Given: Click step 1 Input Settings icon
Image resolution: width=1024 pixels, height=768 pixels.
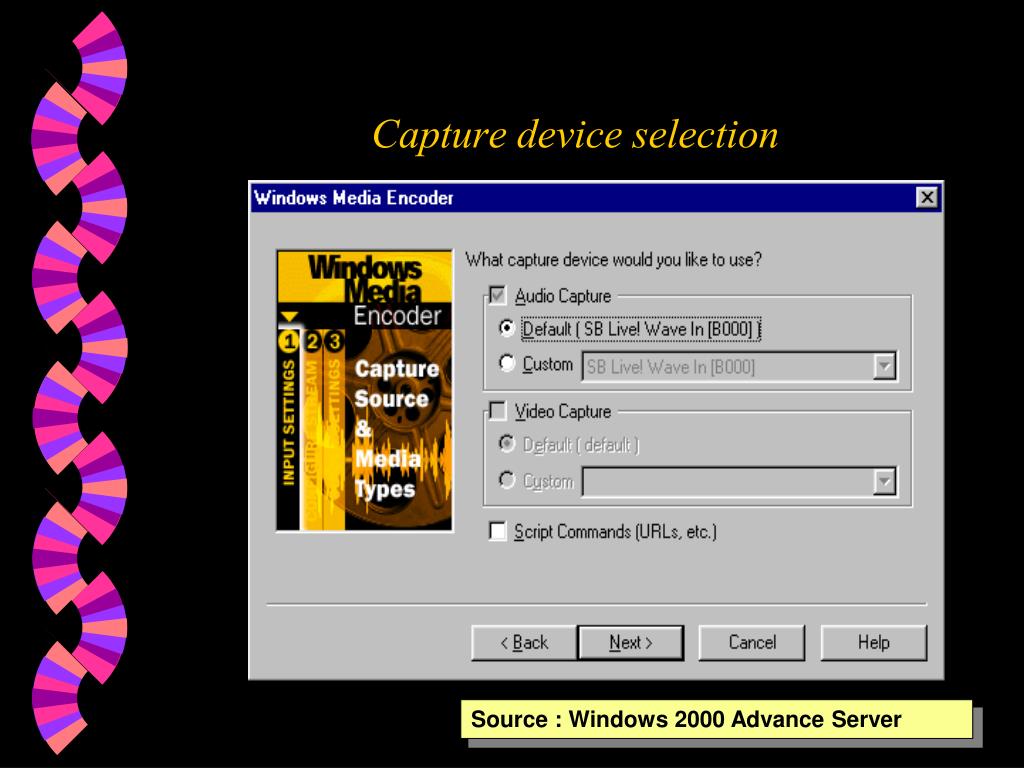Looking at the screenshot, I should (288, 341).
